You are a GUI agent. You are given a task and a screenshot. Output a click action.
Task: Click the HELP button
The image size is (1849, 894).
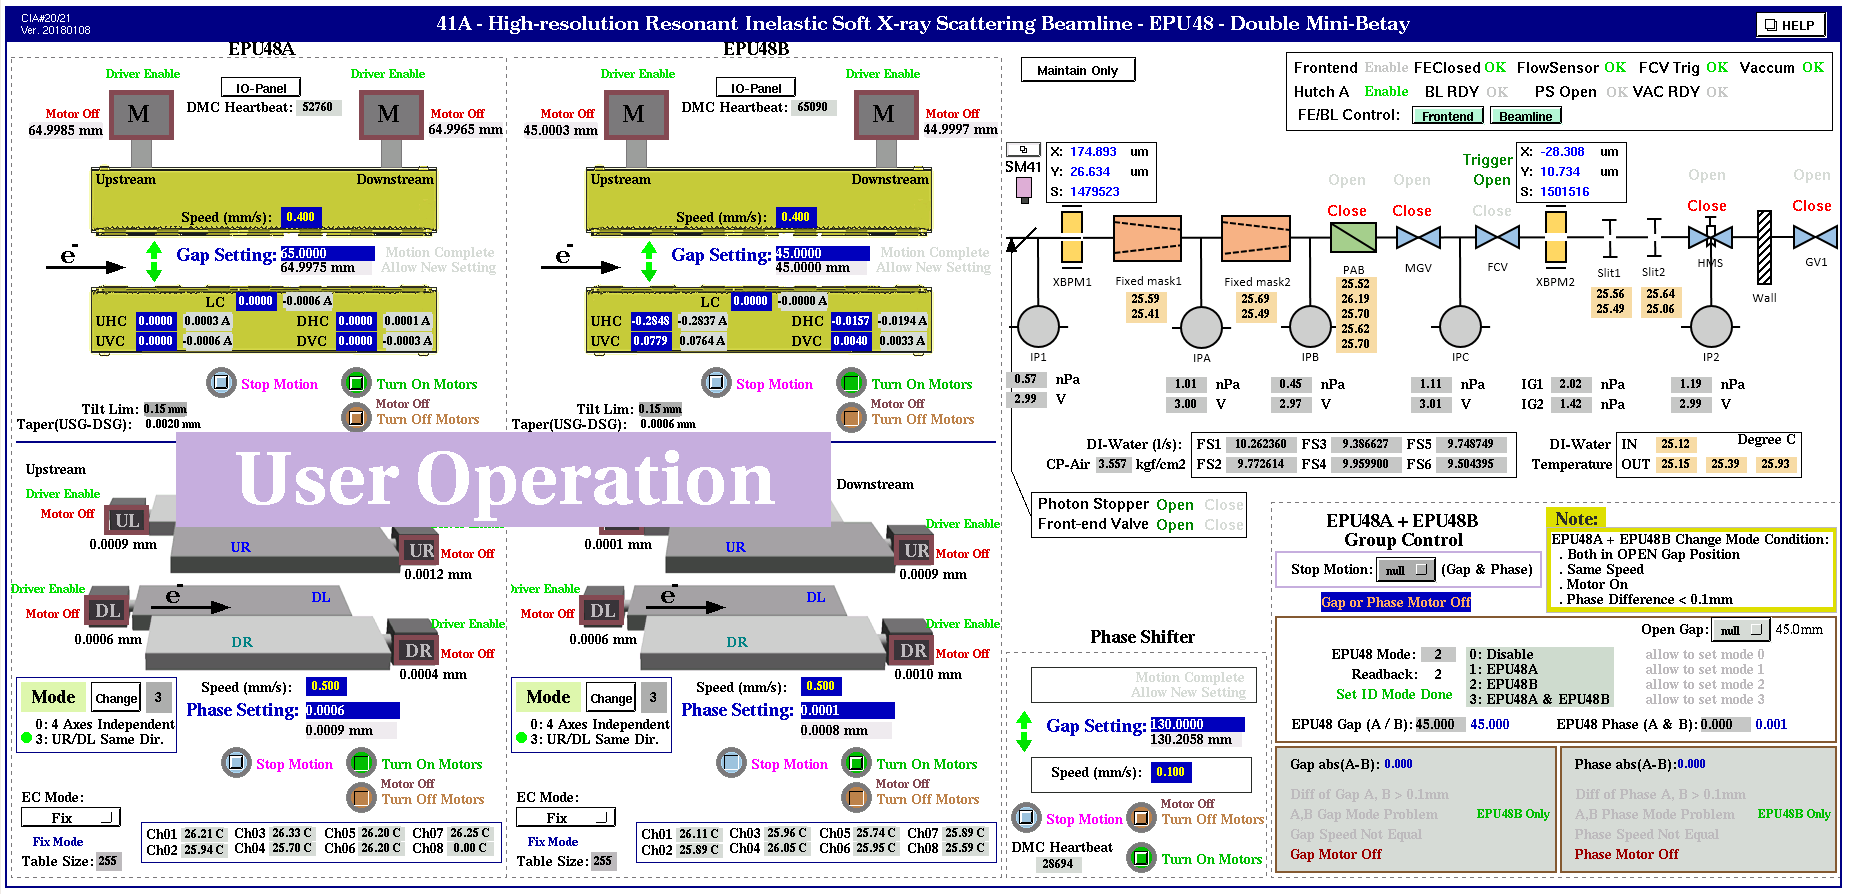tap(1789, 25)
